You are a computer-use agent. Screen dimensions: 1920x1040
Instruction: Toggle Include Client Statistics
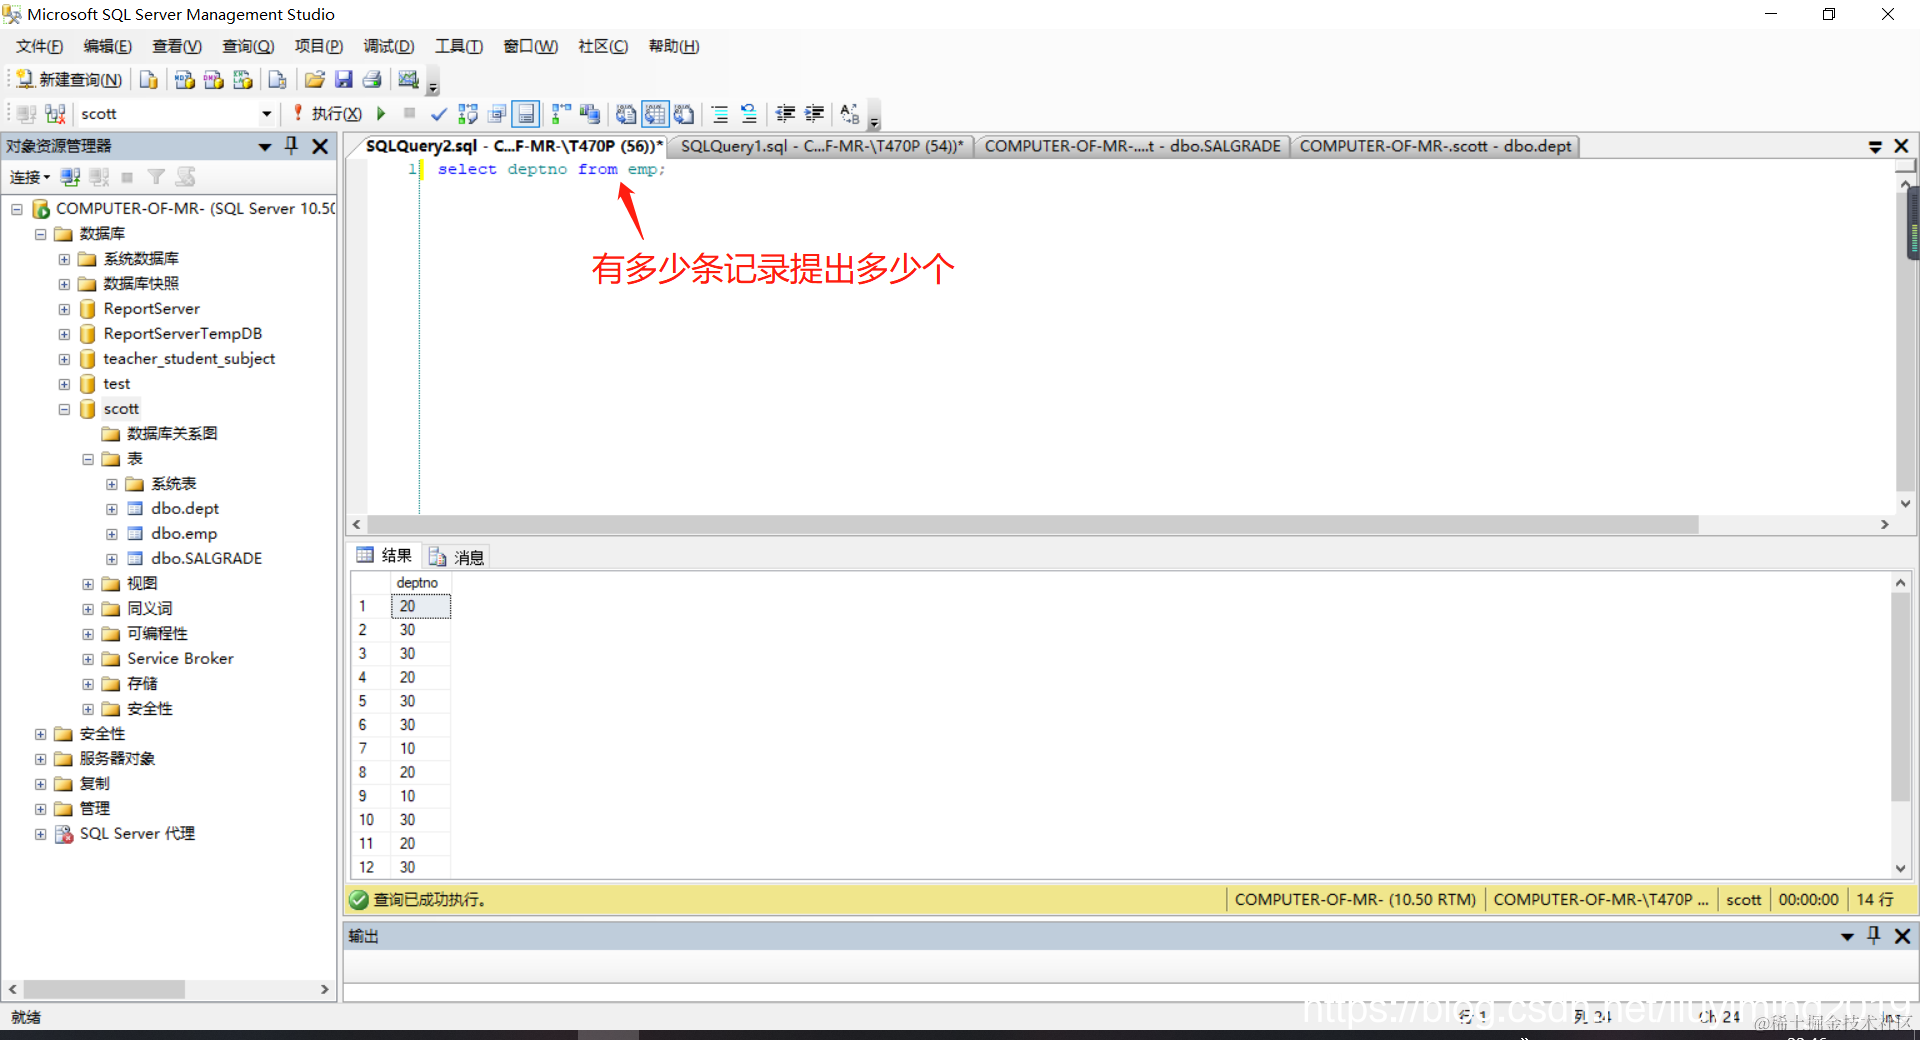point(590,114)
